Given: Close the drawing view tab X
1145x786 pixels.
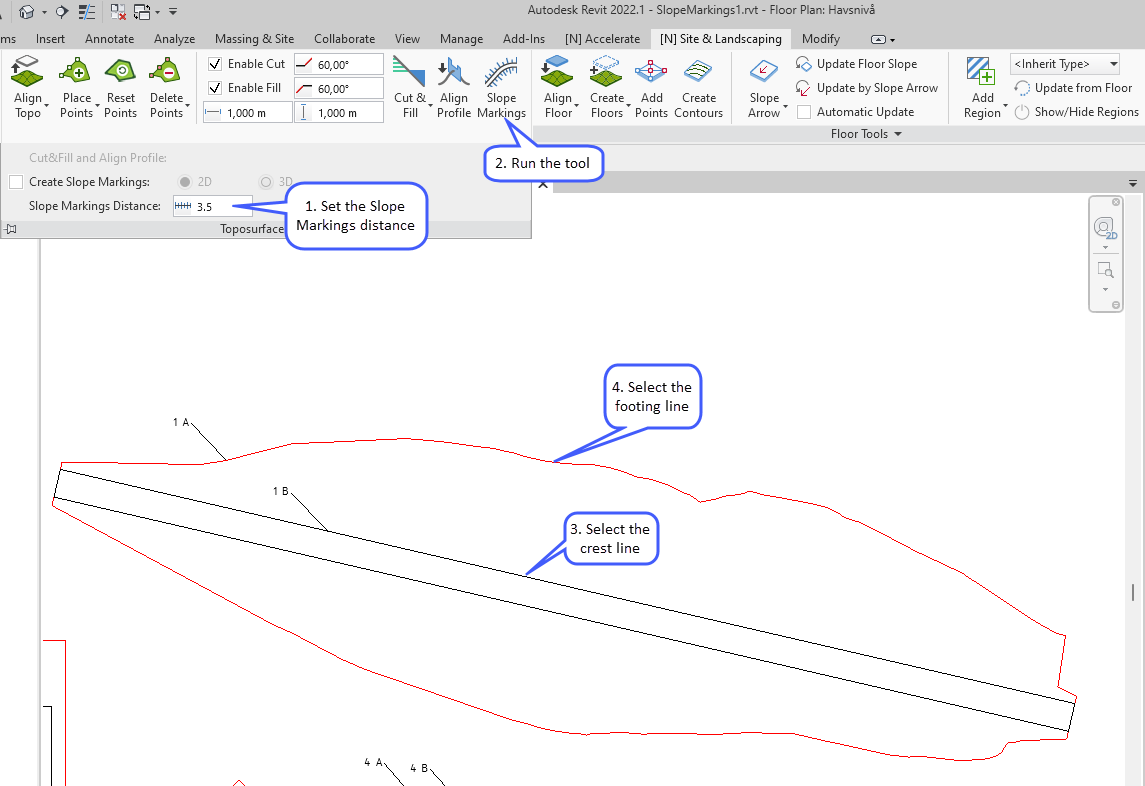Looking at the screenshot, I should click(543, 184).
